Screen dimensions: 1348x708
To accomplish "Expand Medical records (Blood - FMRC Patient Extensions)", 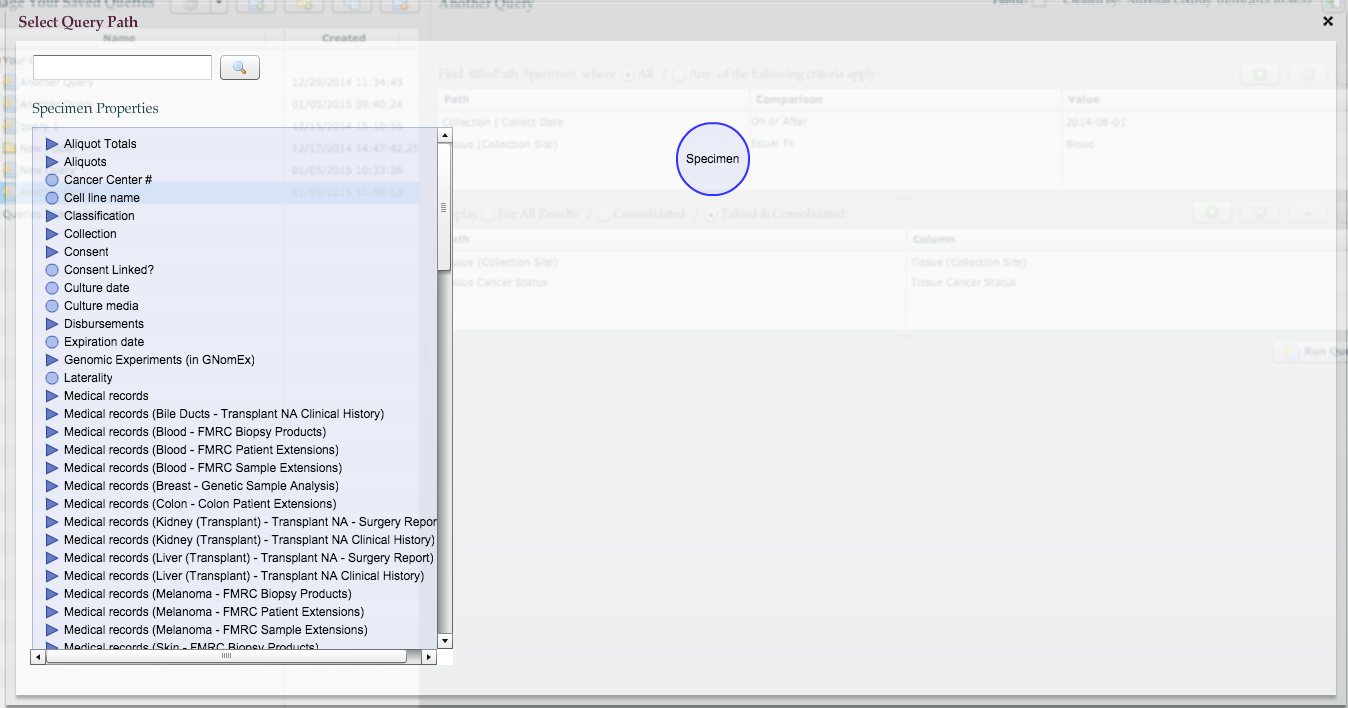I will click(x=52, y=450).
